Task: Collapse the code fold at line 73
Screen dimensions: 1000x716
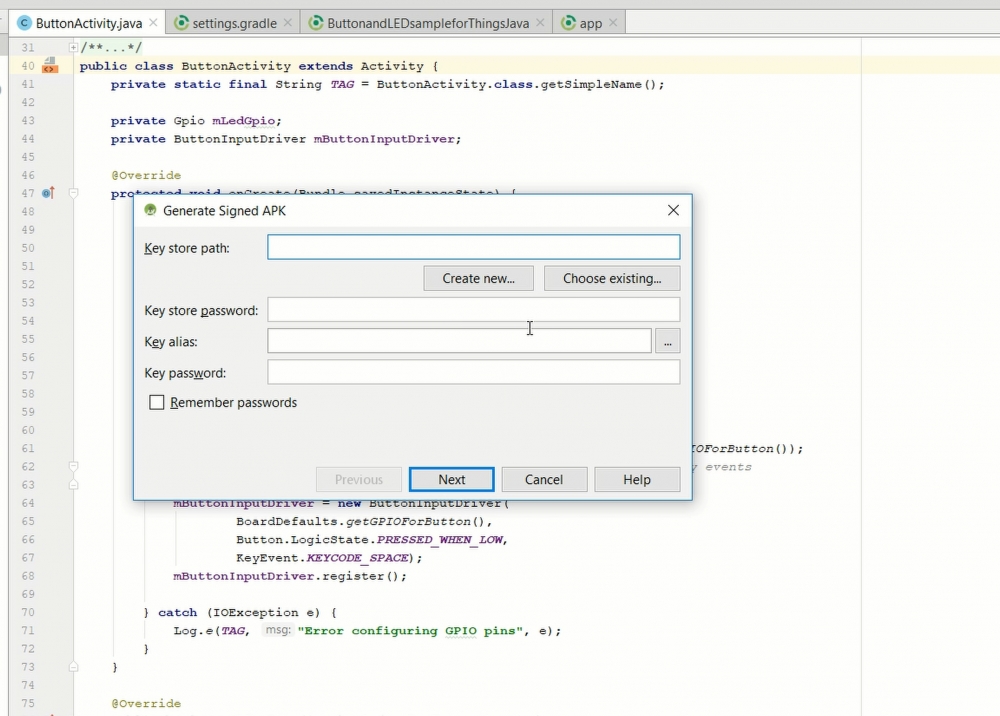Action: tap(74, 667)
